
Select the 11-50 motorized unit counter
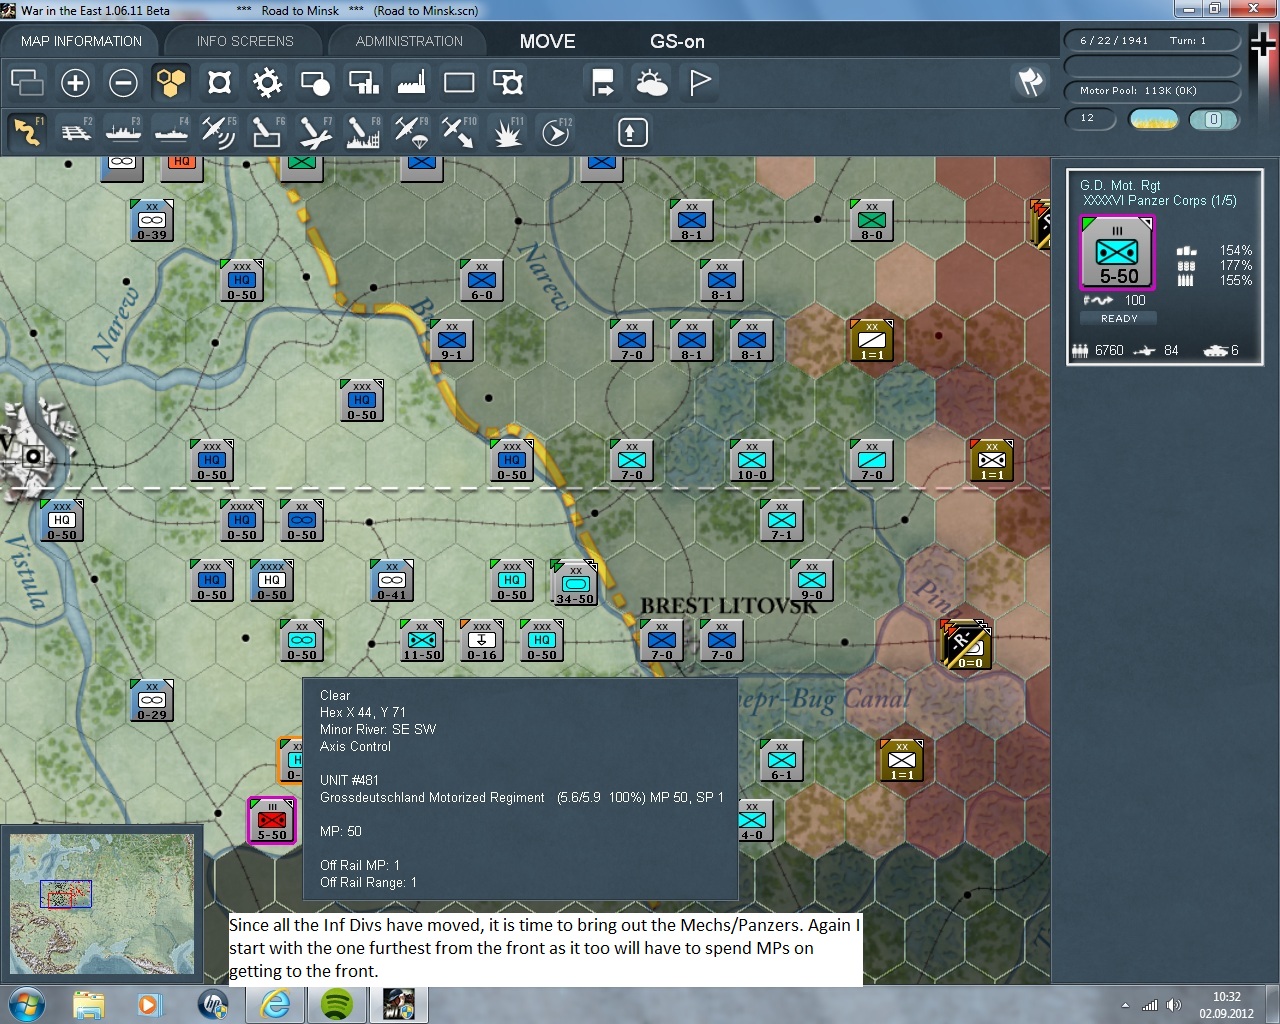pyautogui.click(x=422, y=641)
